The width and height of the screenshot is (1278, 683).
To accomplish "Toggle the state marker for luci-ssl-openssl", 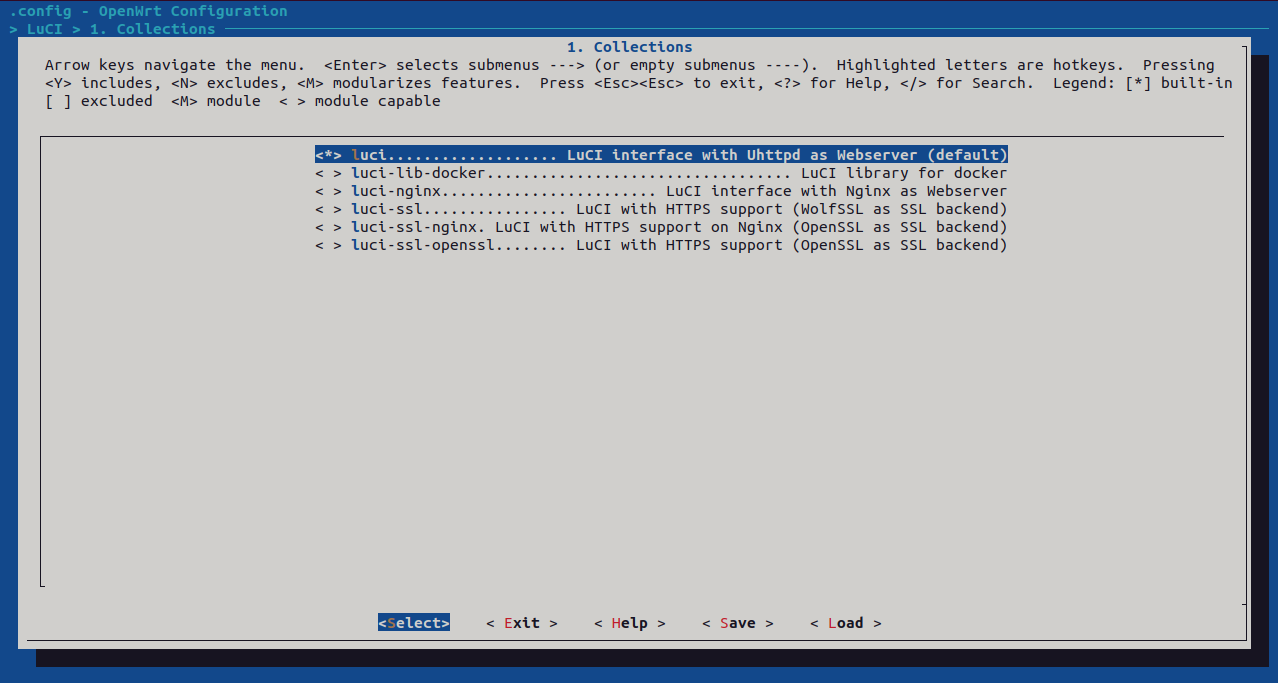I will tap(329, 245).
